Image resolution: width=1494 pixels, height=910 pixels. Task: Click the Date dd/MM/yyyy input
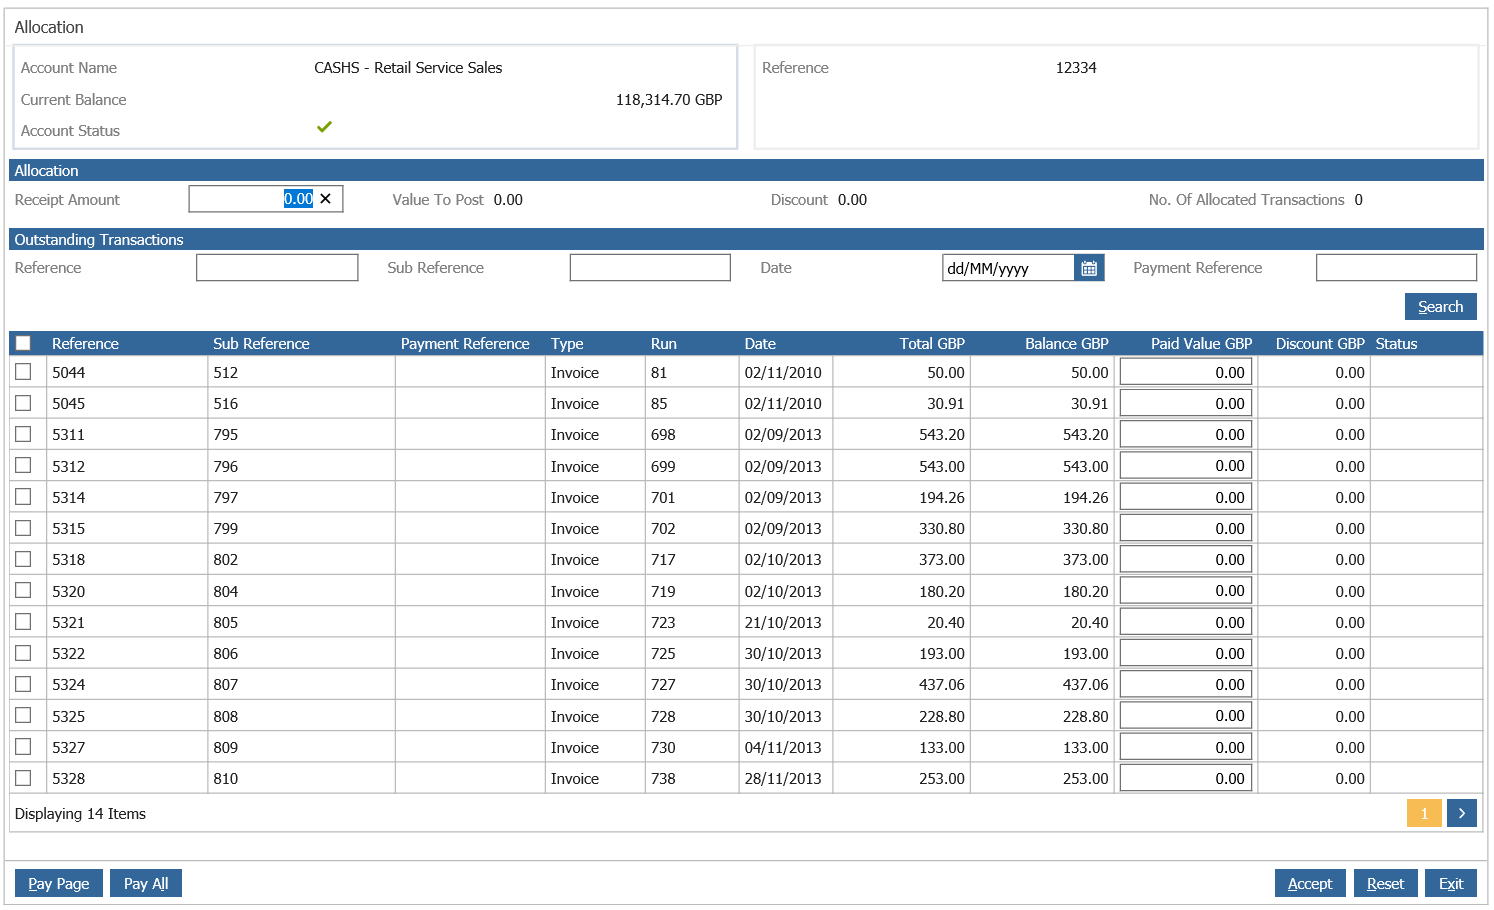[x=1008, y=268]
